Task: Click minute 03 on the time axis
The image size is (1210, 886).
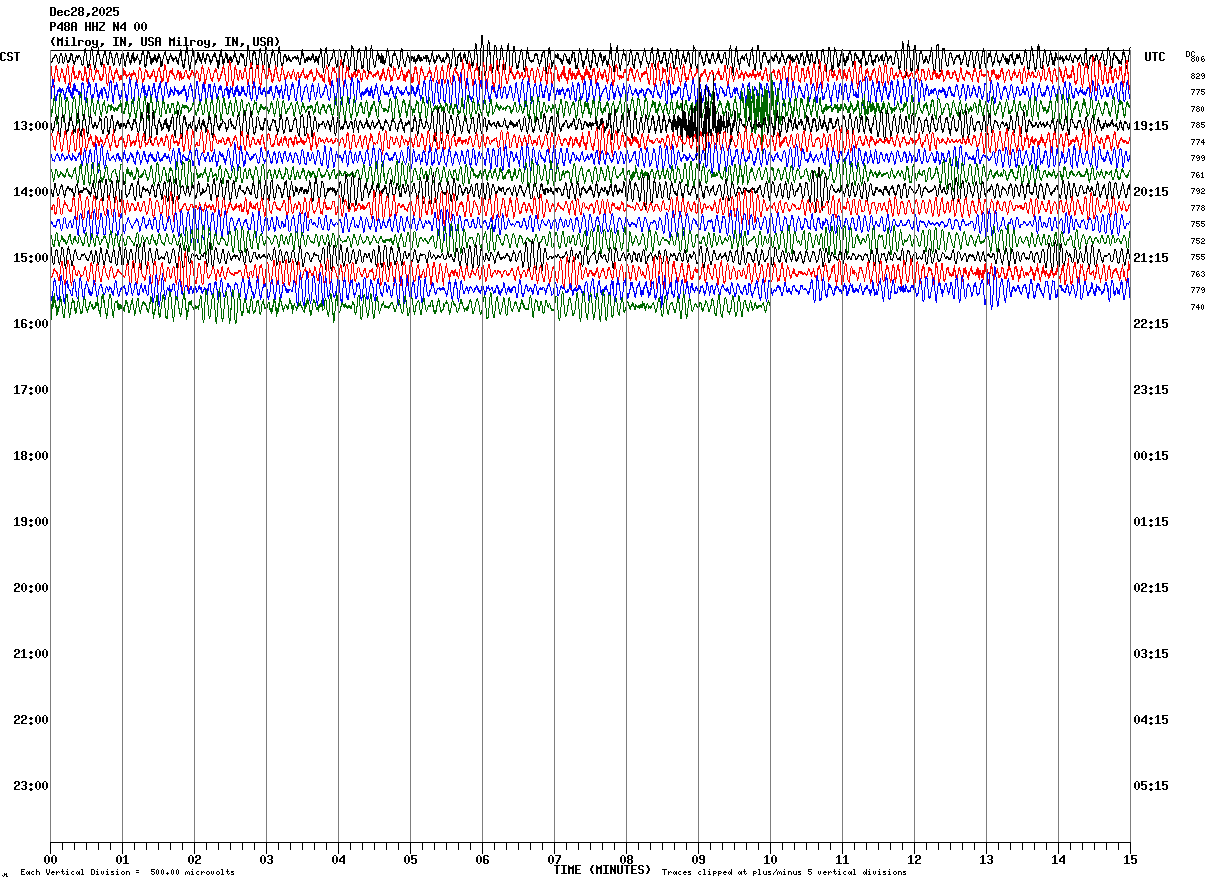Action: 266,859
